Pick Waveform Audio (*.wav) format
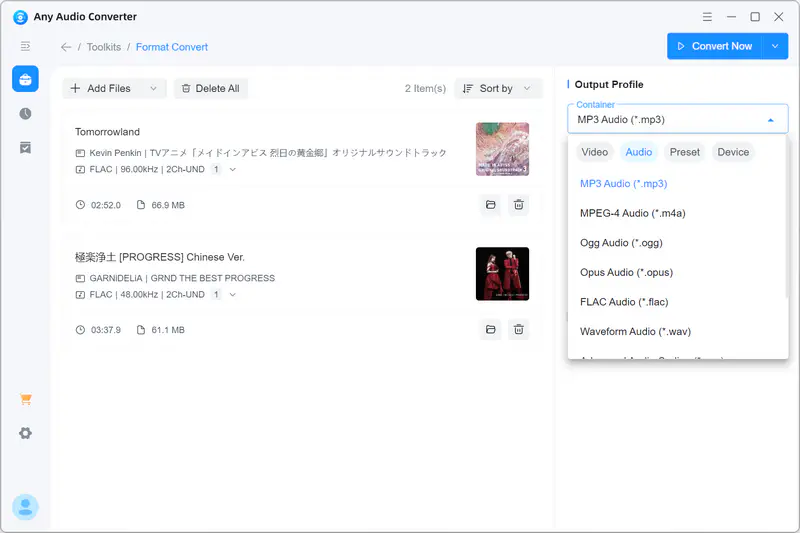This screenshot has width=800, height=533. coord(678,332)
